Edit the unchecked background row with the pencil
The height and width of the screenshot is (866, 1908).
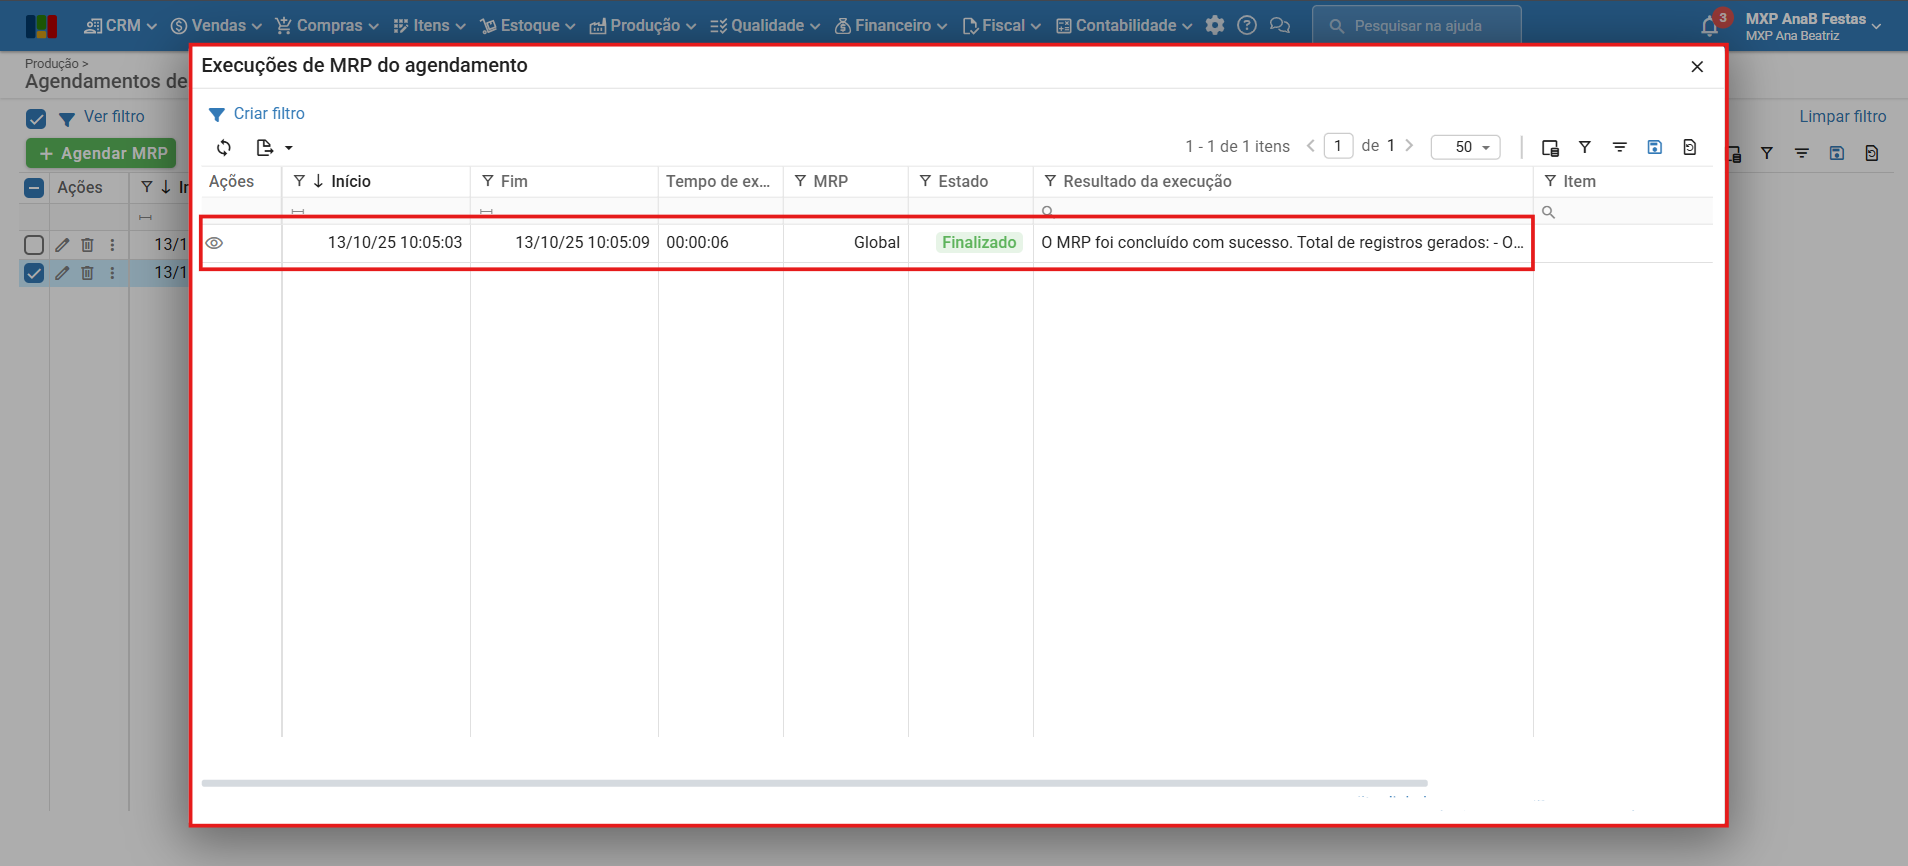tap(62, 245)
